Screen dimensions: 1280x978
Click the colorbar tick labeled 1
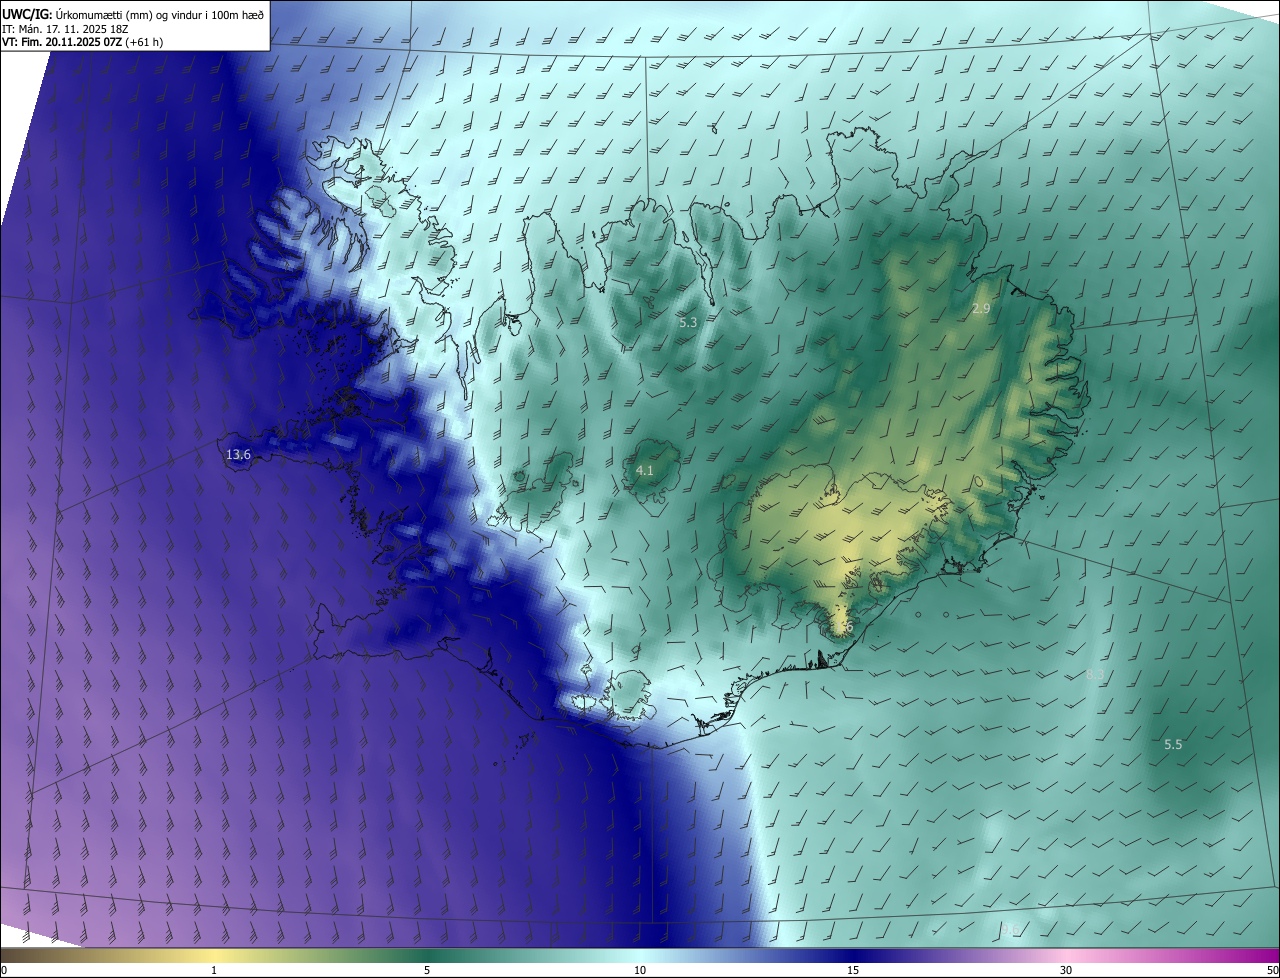tap(214, 970)
